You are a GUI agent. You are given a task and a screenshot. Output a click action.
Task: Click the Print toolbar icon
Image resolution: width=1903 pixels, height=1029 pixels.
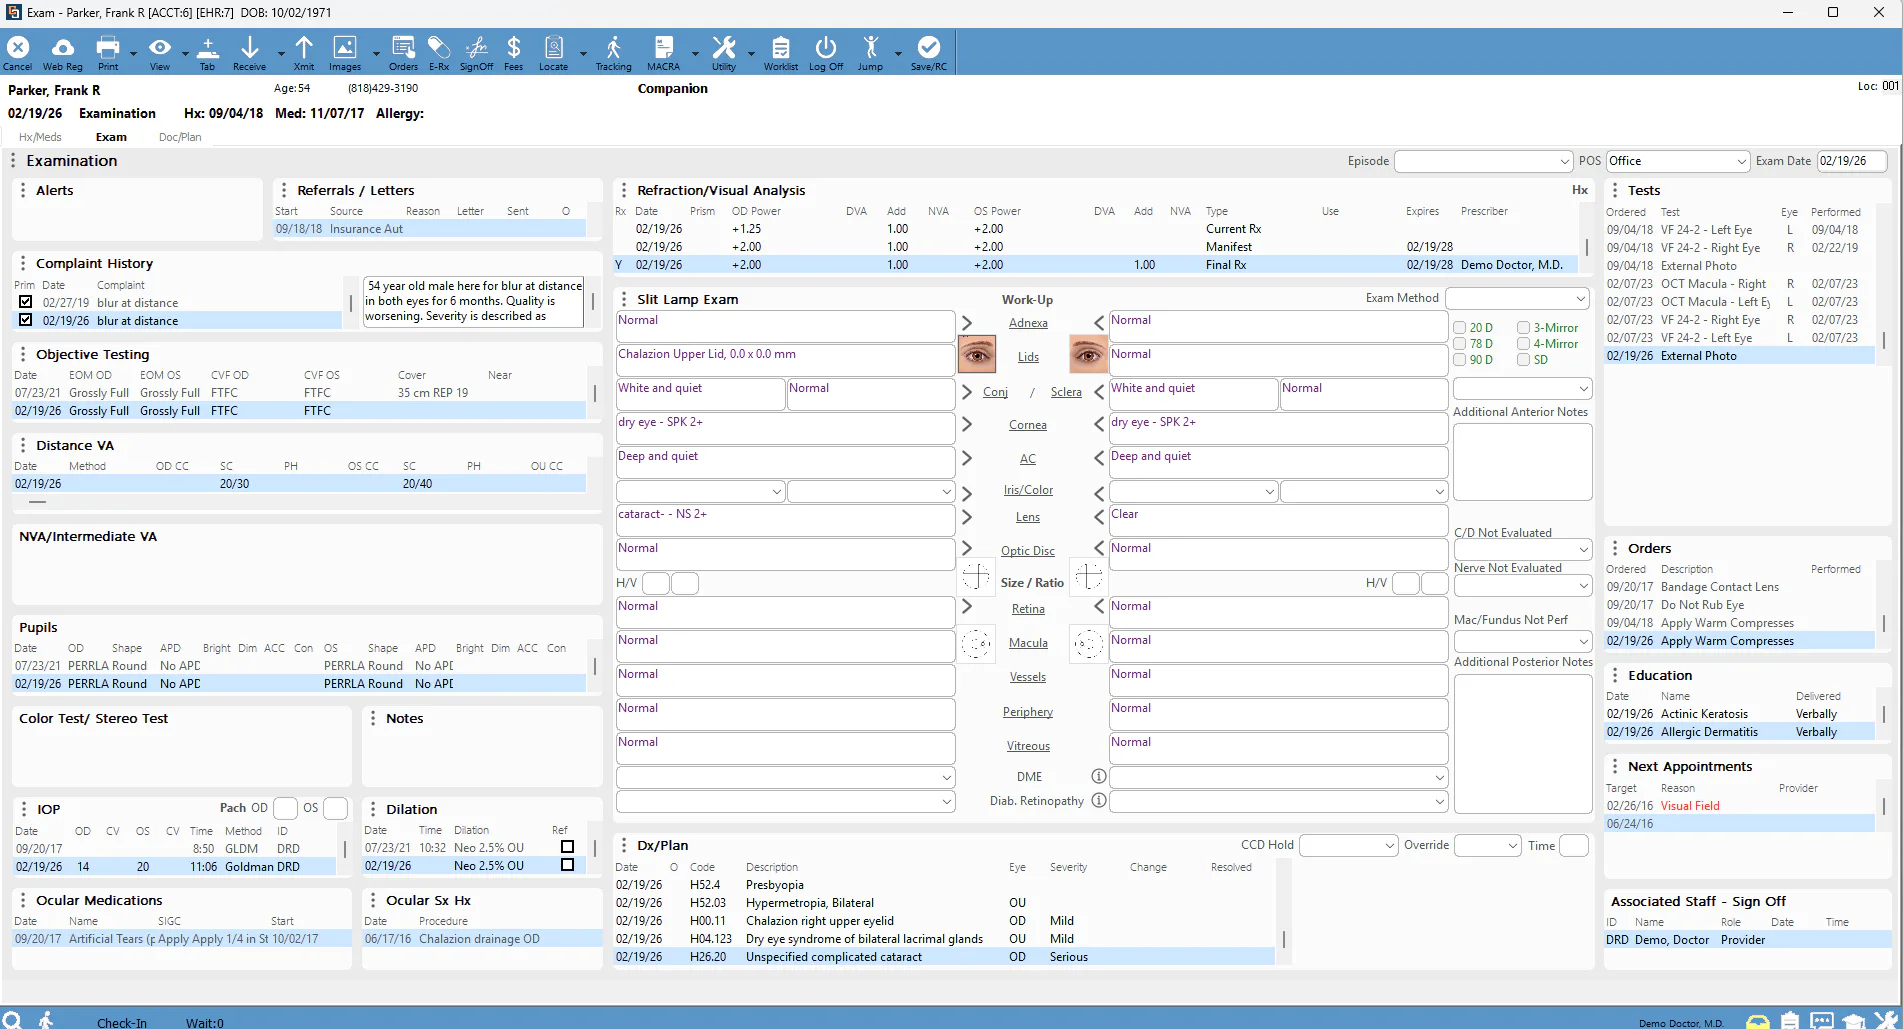(108, 52)
